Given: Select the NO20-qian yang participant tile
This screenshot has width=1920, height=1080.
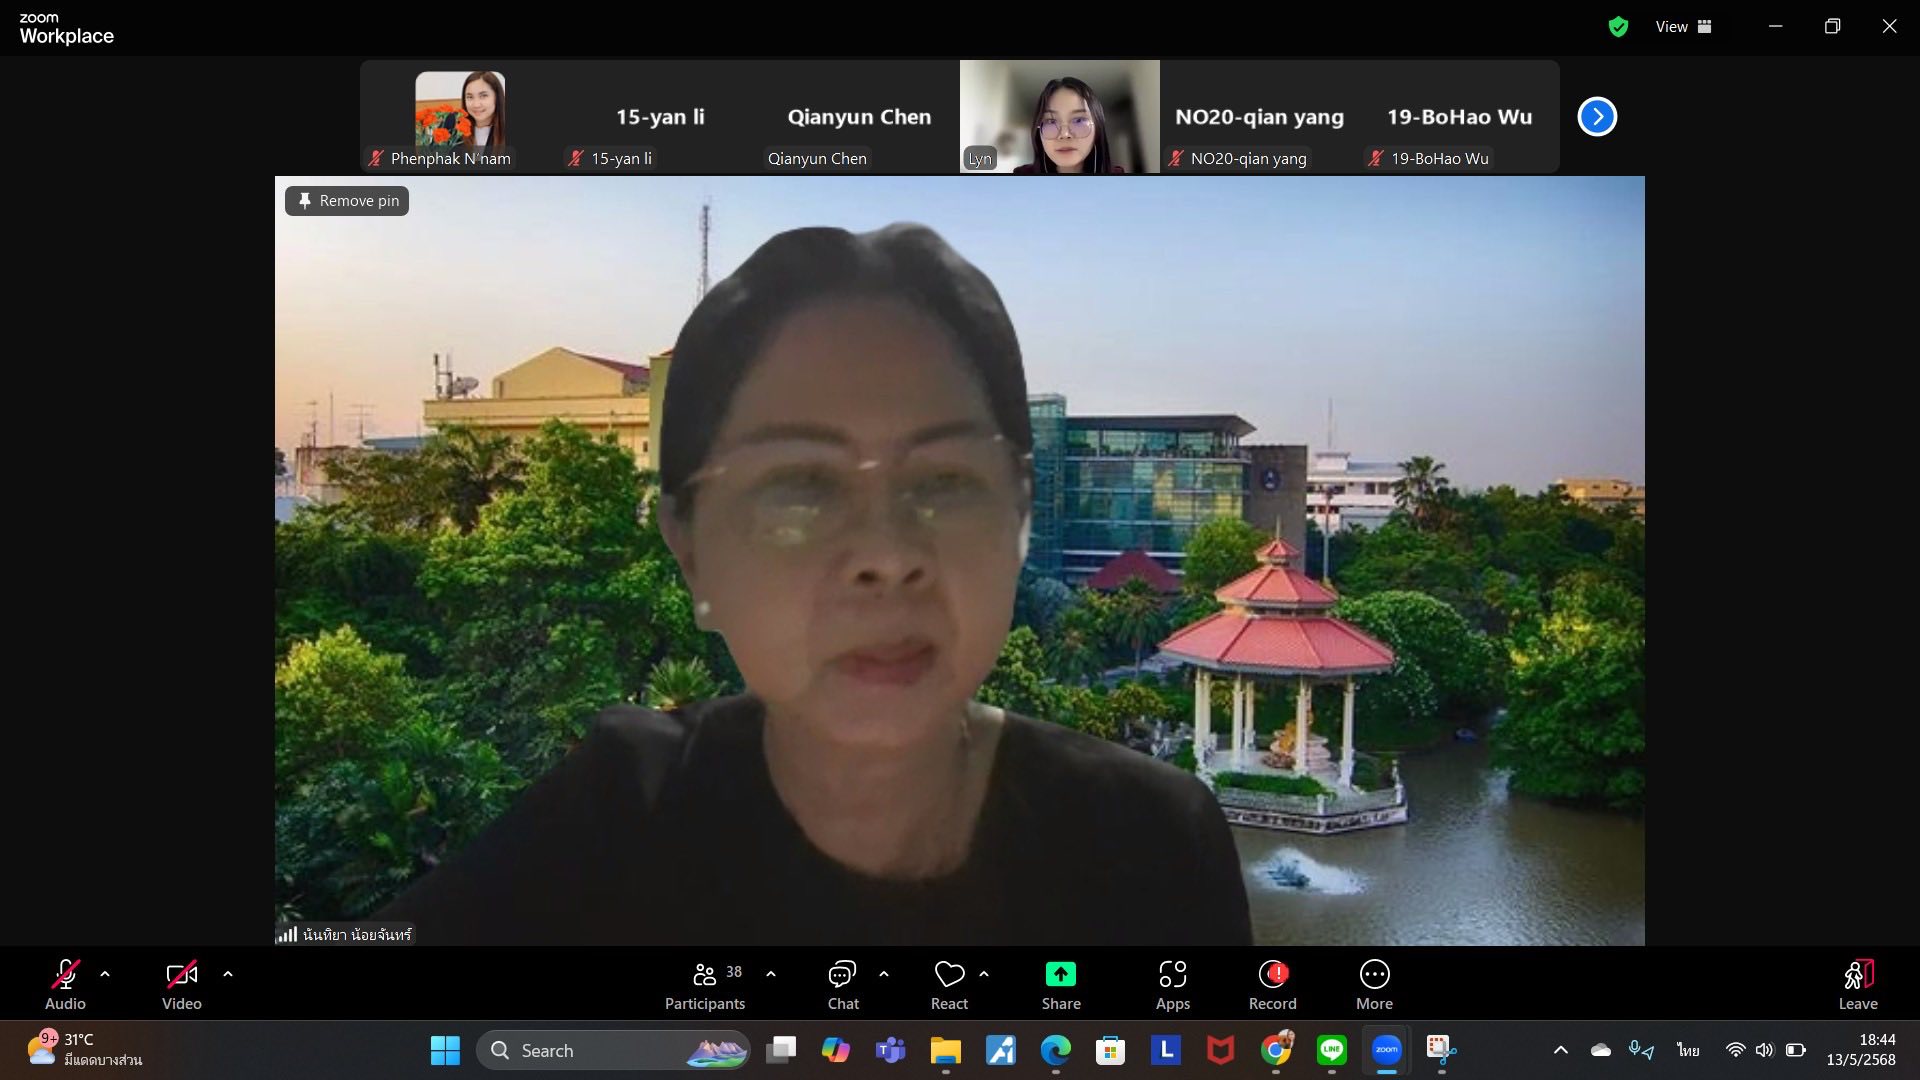Looking at the screenshot, I should click(1259, 116).
